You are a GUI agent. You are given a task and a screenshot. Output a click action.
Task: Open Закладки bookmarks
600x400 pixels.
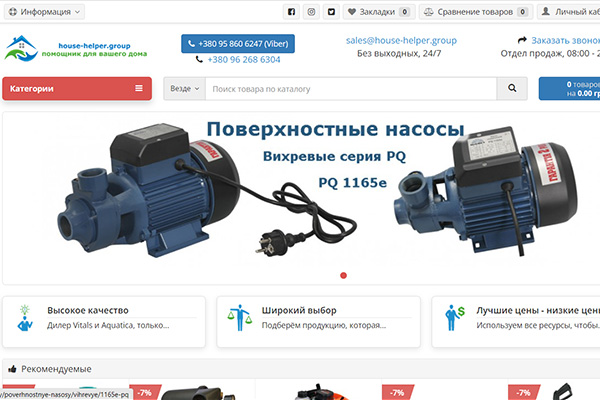point(378,12)
